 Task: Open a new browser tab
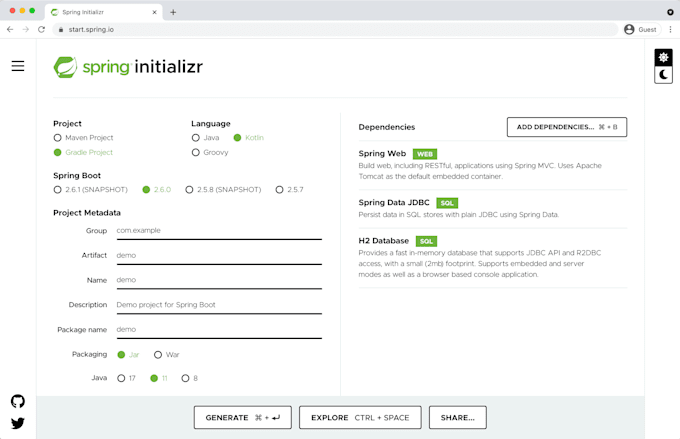tap(173, 12)
